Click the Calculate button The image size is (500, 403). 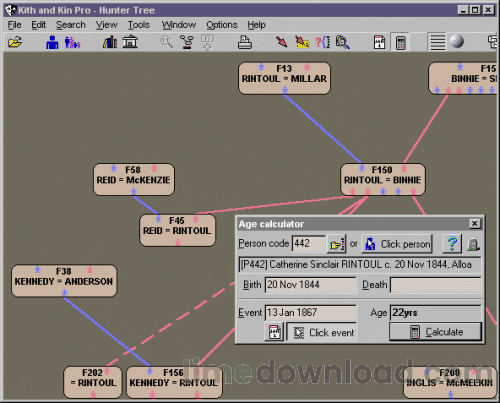coord(436,332)
